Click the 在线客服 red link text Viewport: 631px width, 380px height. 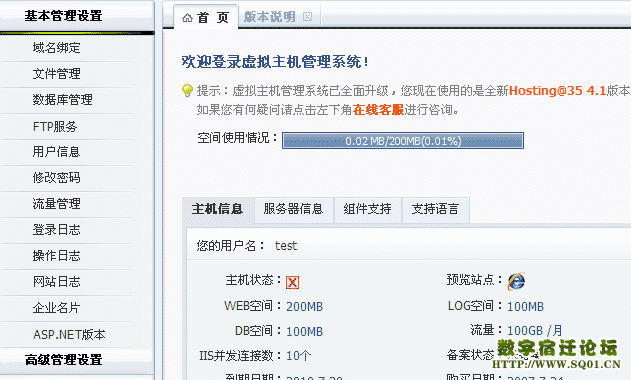pos(378,109)
